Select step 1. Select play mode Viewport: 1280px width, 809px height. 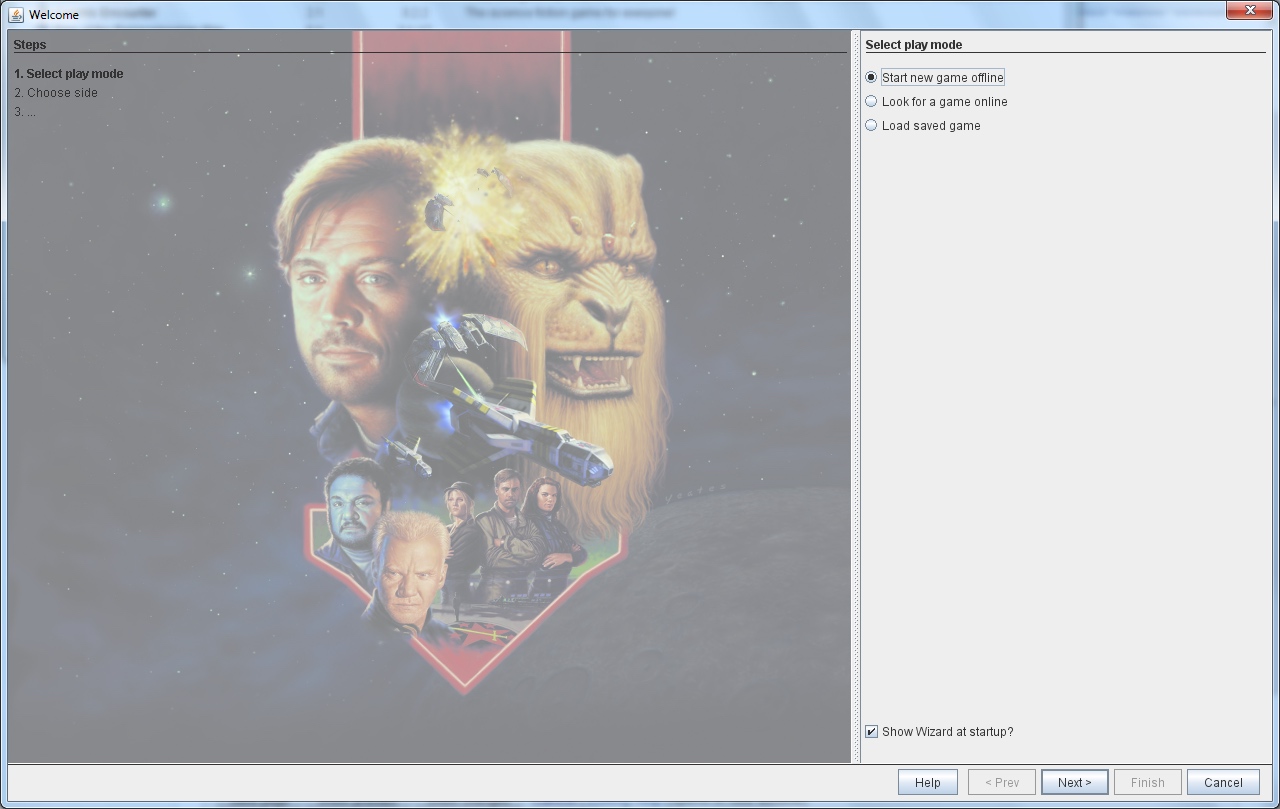tap(69, 73)
